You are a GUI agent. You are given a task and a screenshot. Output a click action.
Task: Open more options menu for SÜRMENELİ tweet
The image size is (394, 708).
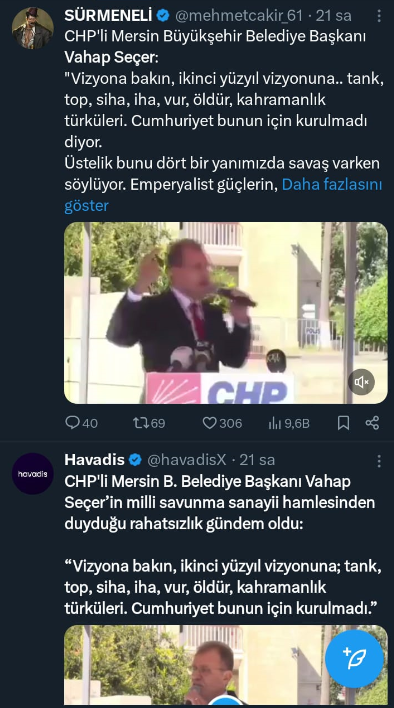tap(379, 16)
